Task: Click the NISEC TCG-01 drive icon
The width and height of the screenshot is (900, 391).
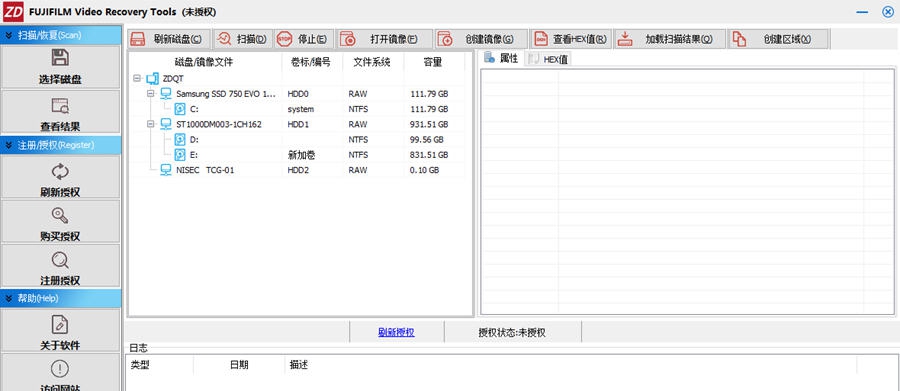Action: [x=166, y=170]
